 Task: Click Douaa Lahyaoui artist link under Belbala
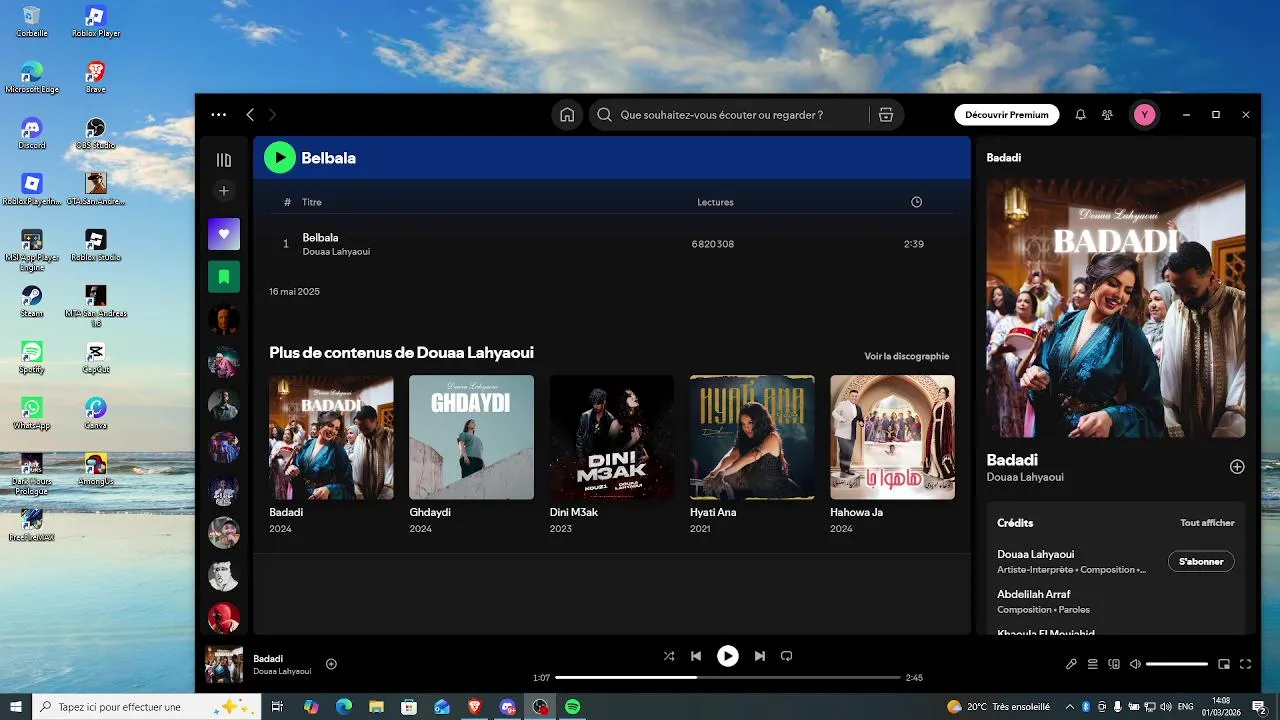(336, 252)
